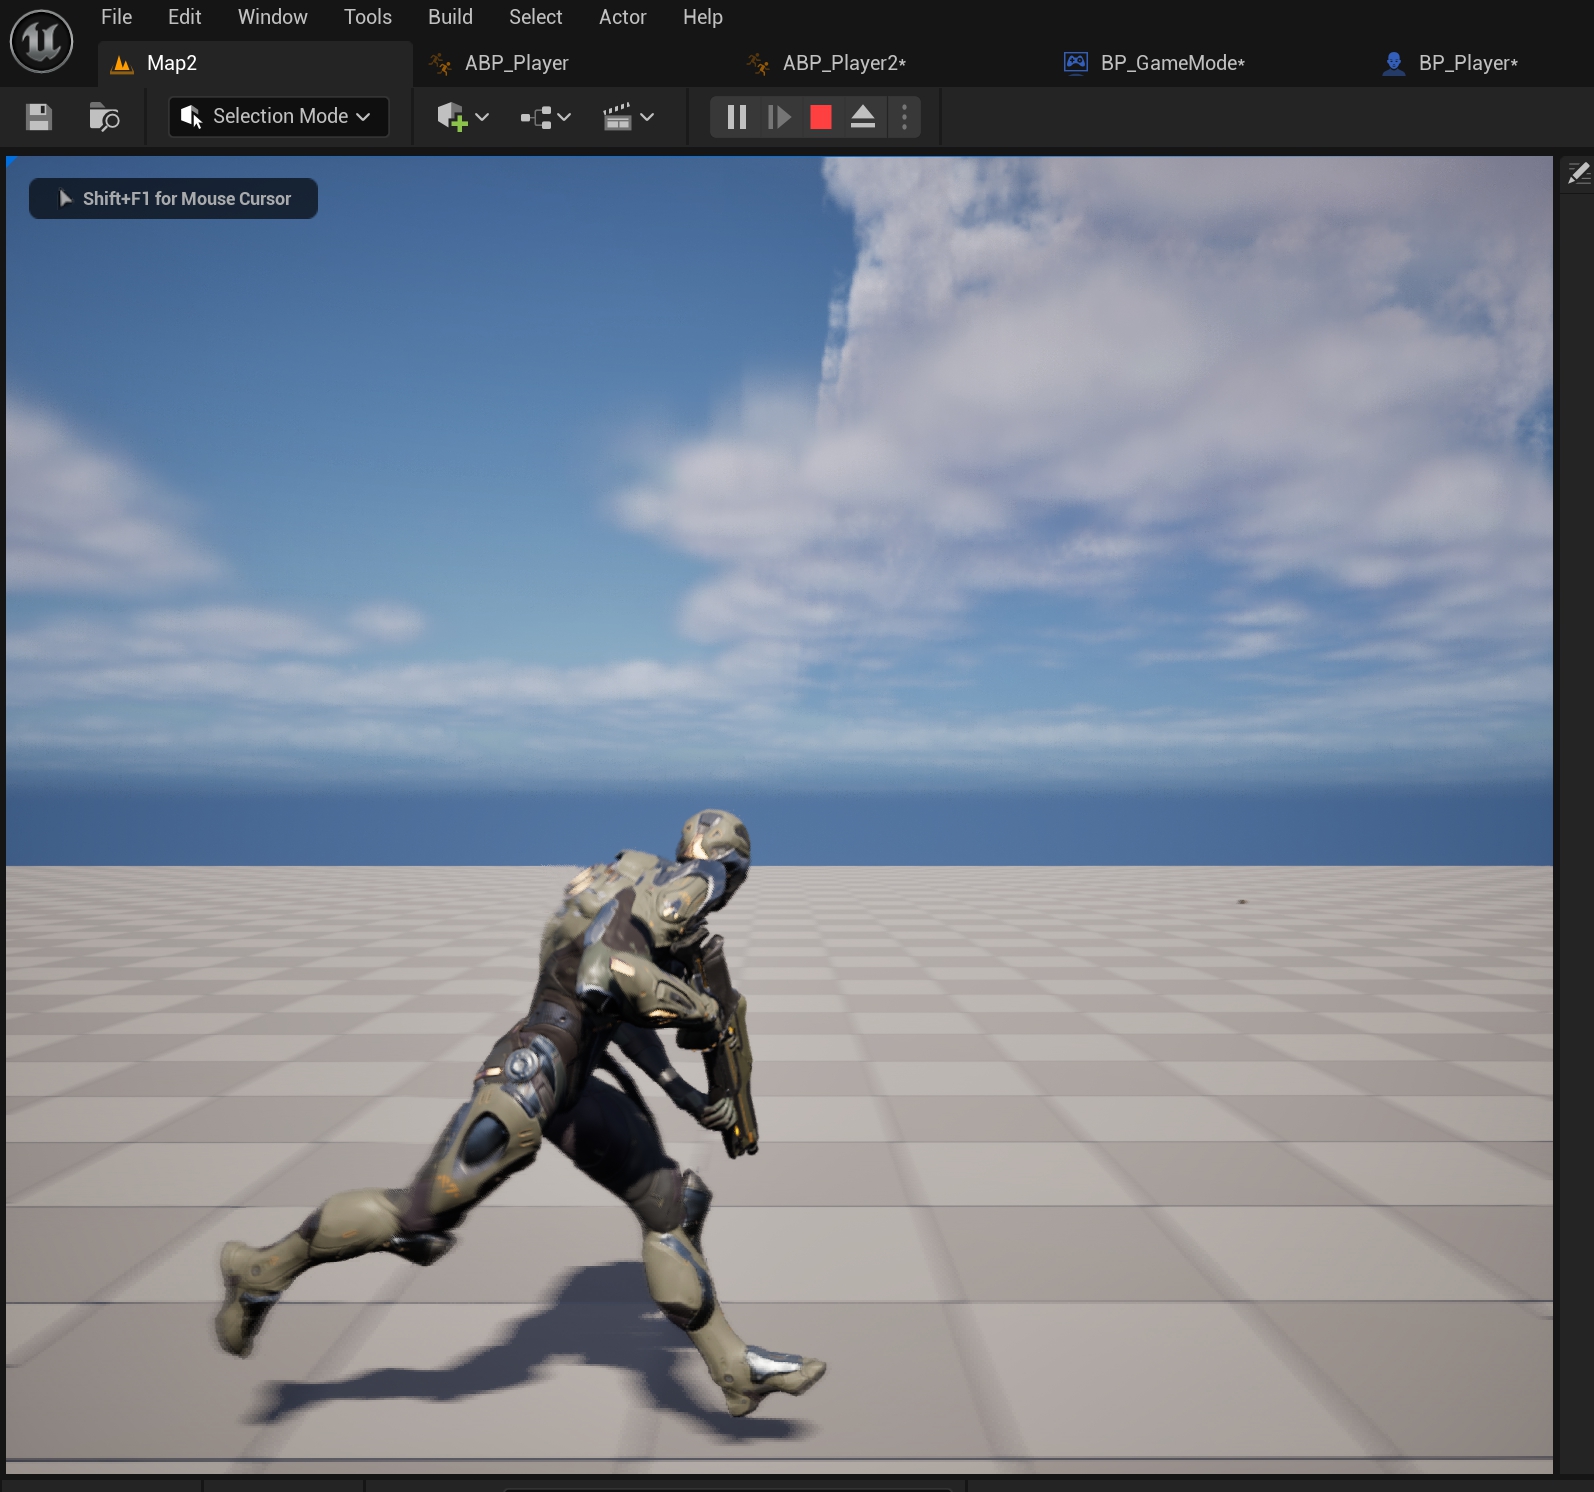Eject from the player controller
This screenshot has width=1594, height=1492.
pyautogui.click(x=863, y=117)
